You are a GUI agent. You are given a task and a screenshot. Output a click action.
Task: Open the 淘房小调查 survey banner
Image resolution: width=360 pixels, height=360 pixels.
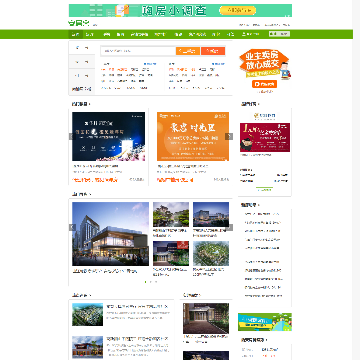coord(180,10)
